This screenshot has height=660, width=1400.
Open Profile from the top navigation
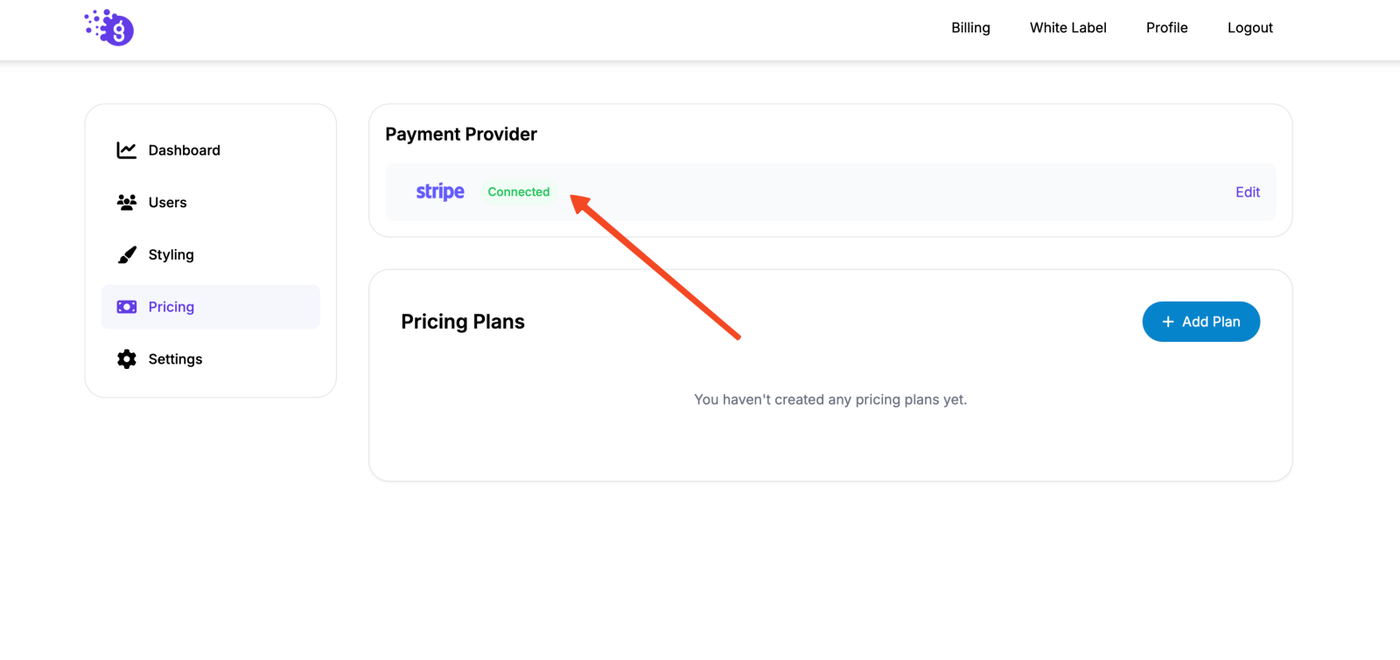pyautogui.click(x=1166, y=28)
